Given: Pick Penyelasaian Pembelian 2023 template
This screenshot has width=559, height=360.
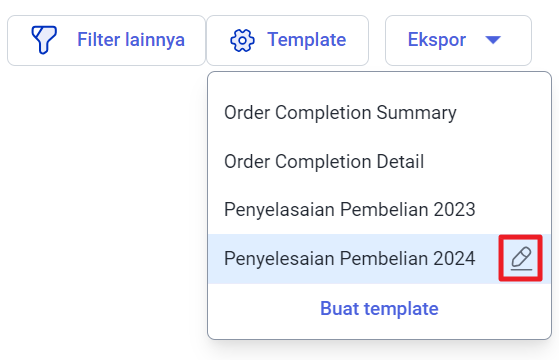Looking at the screenshot, I should pos(349,209).
